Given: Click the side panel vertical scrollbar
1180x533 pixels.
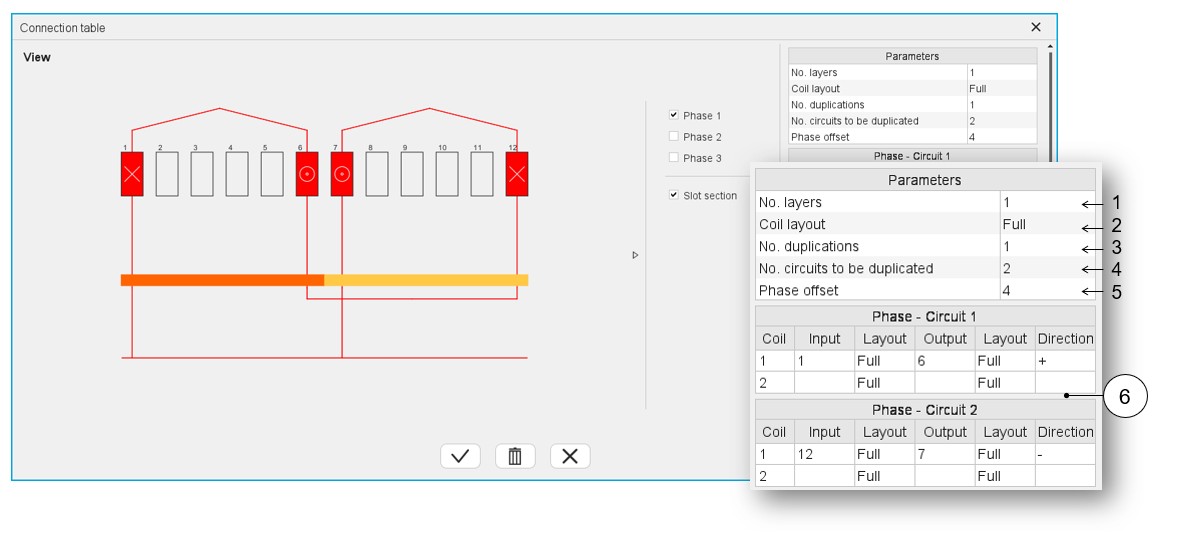Looking at the screenshot, I should 1050,102.
